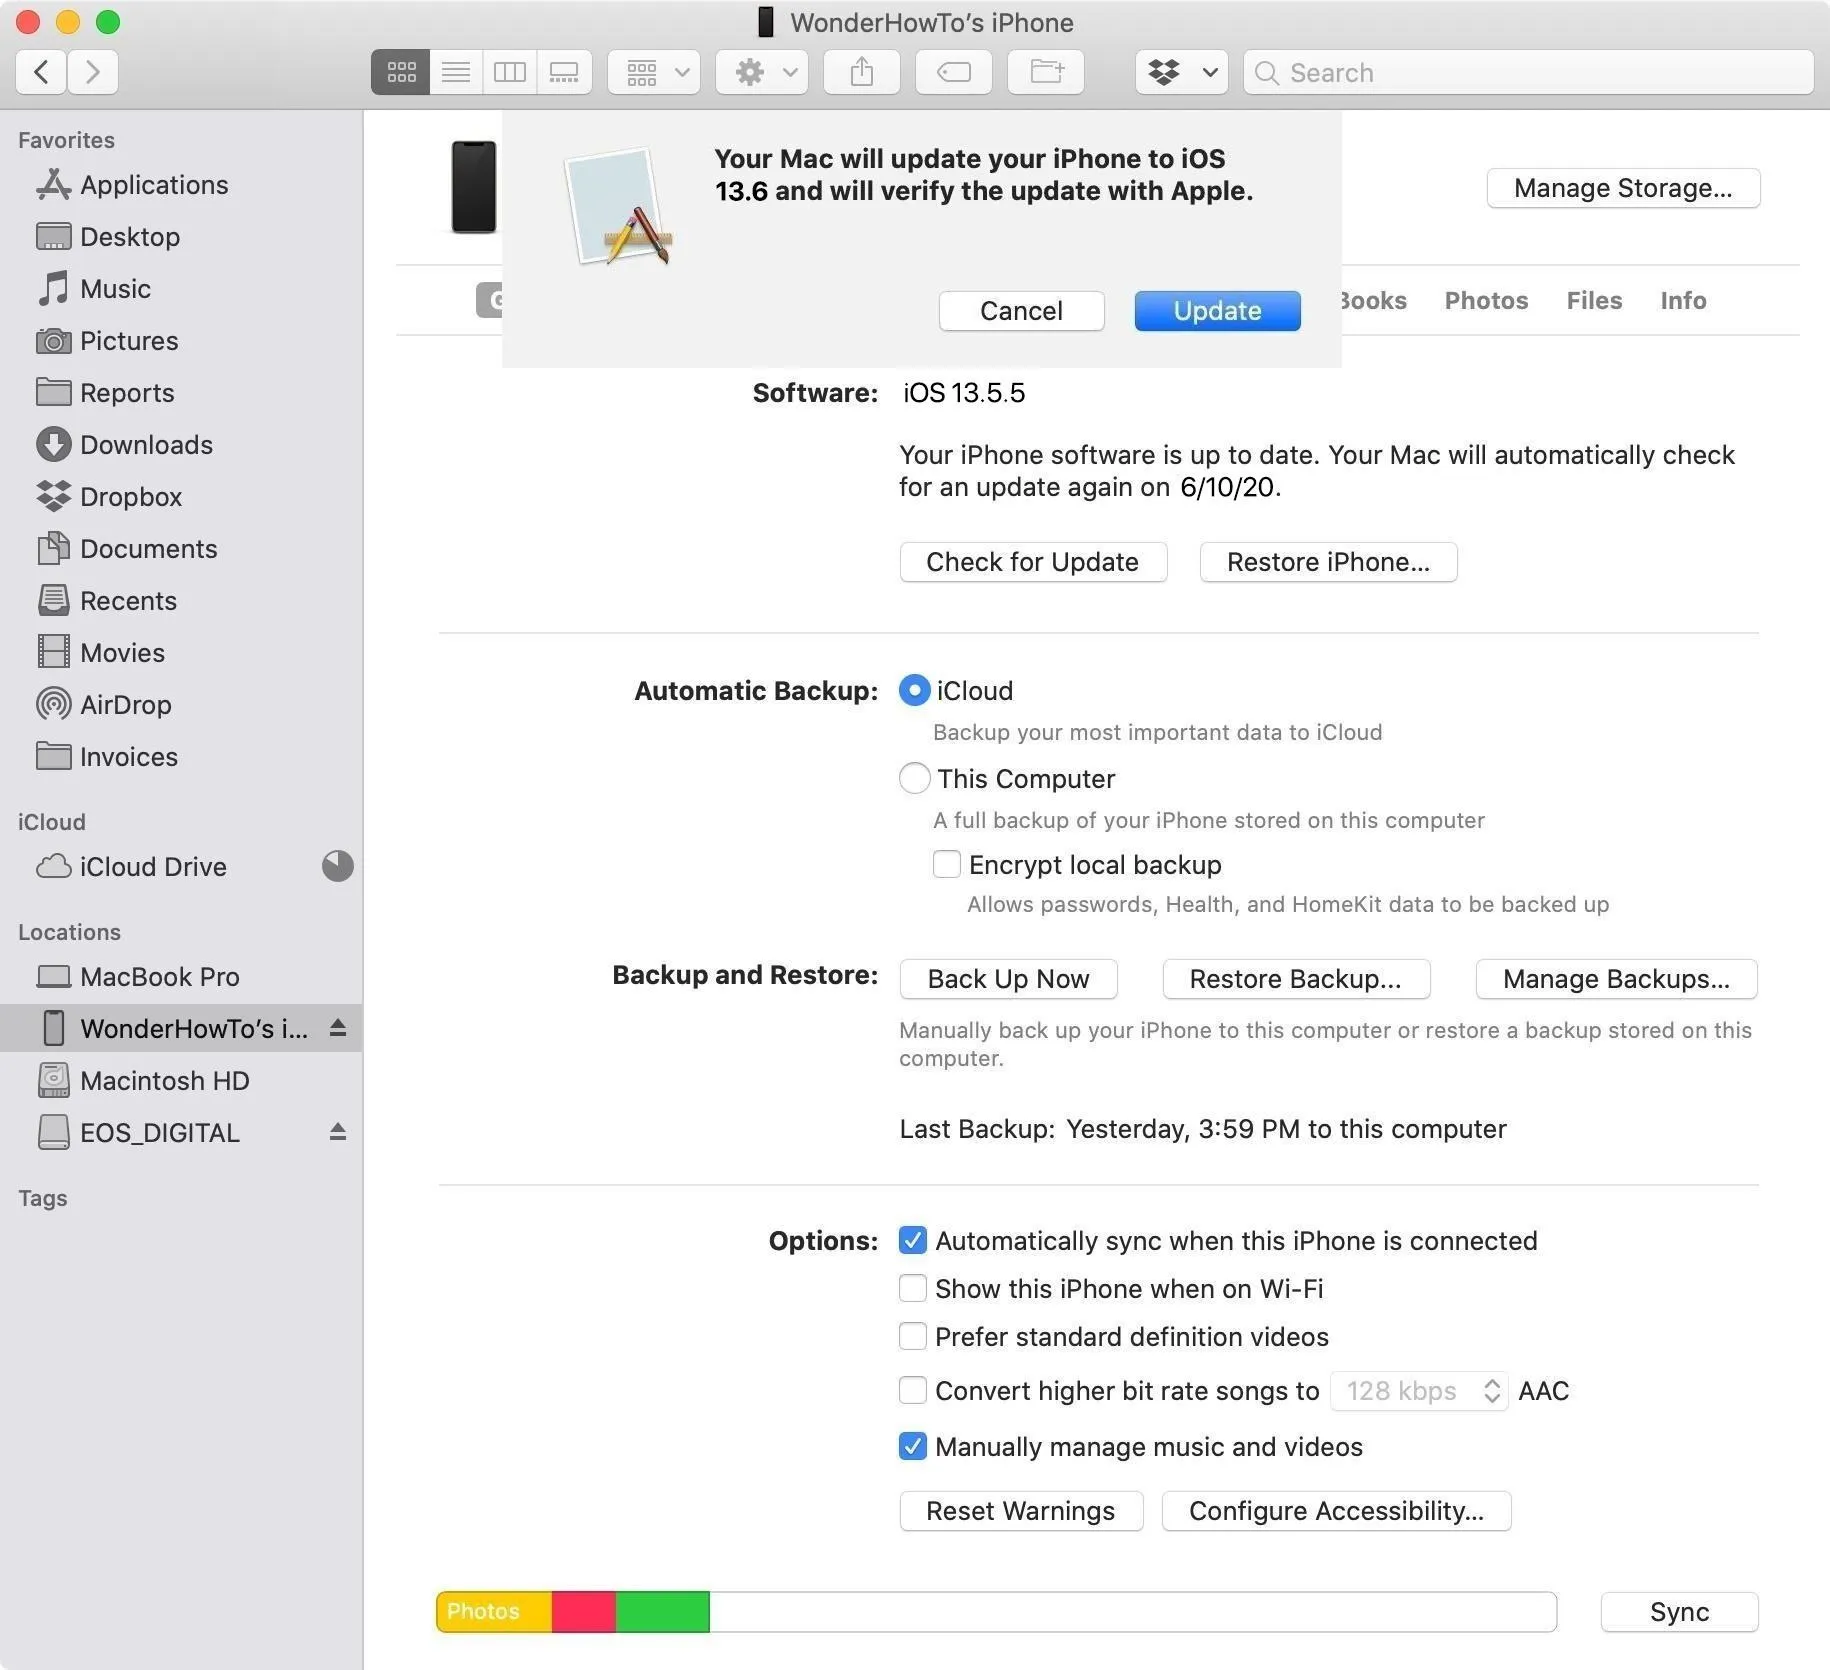The width and height of the screenshot is (1830, 1670).
Task: Enable Show this iPhone on Wi-Fi
Action: (913, 1288)
